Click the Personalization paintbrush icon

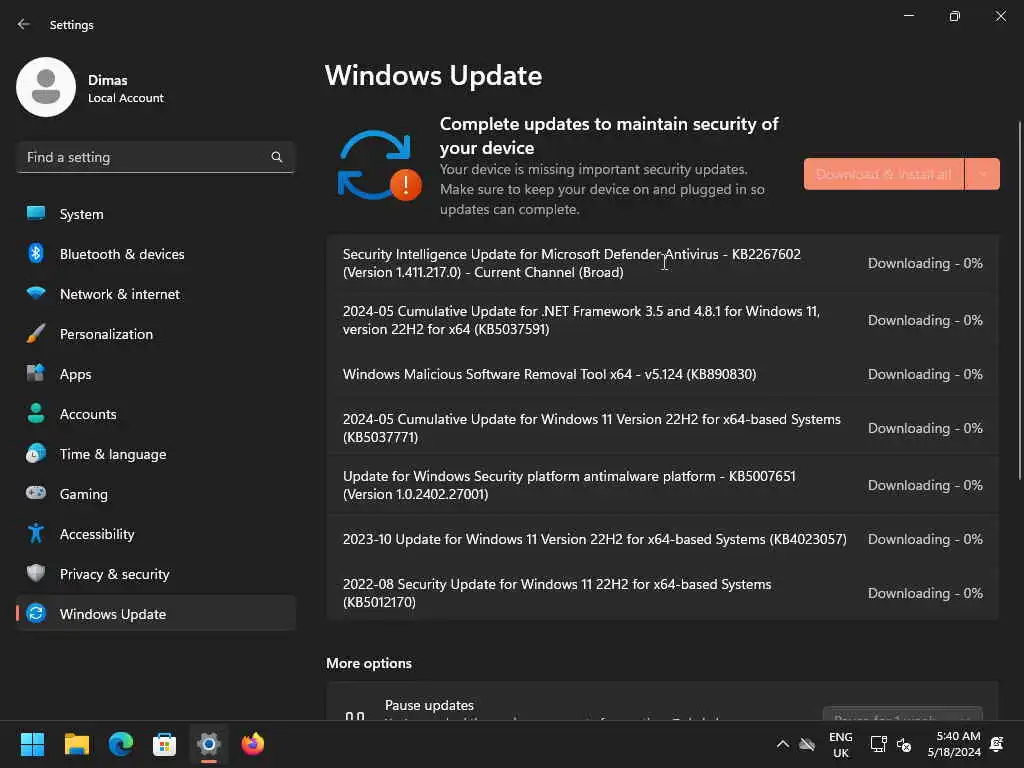point(36,334)
